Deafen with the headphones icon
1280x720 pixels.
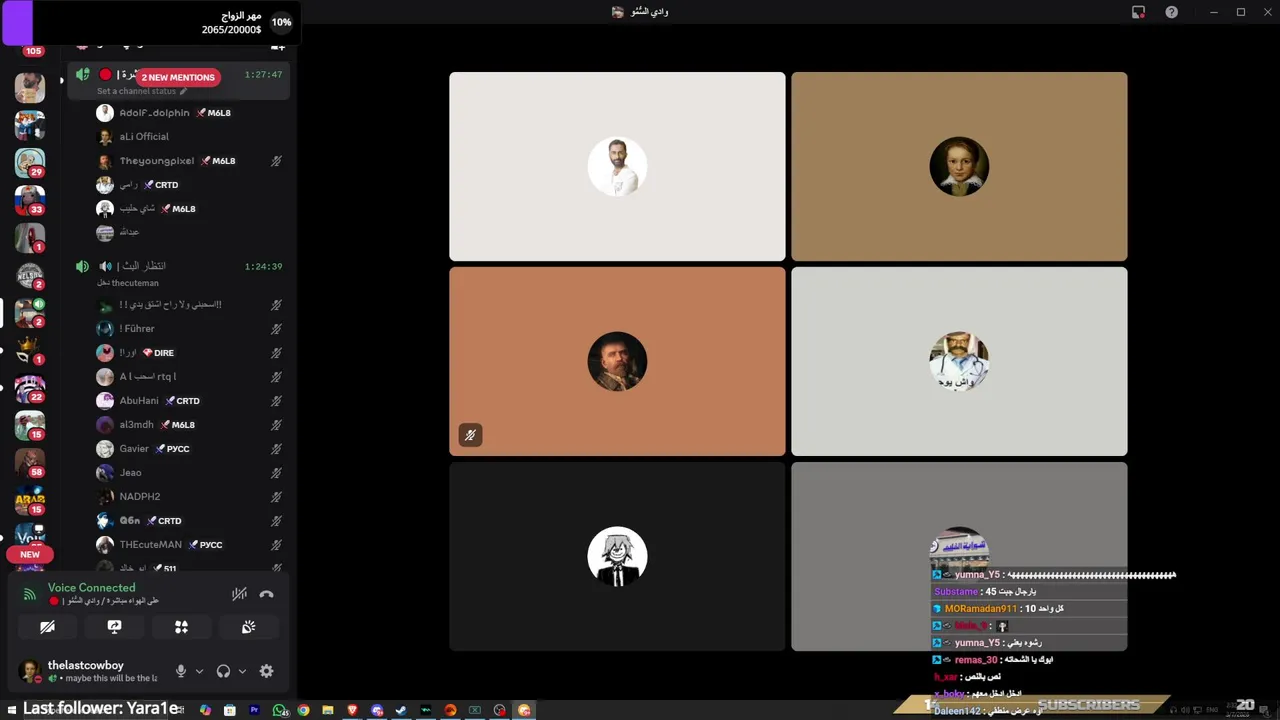pos(224,671)
